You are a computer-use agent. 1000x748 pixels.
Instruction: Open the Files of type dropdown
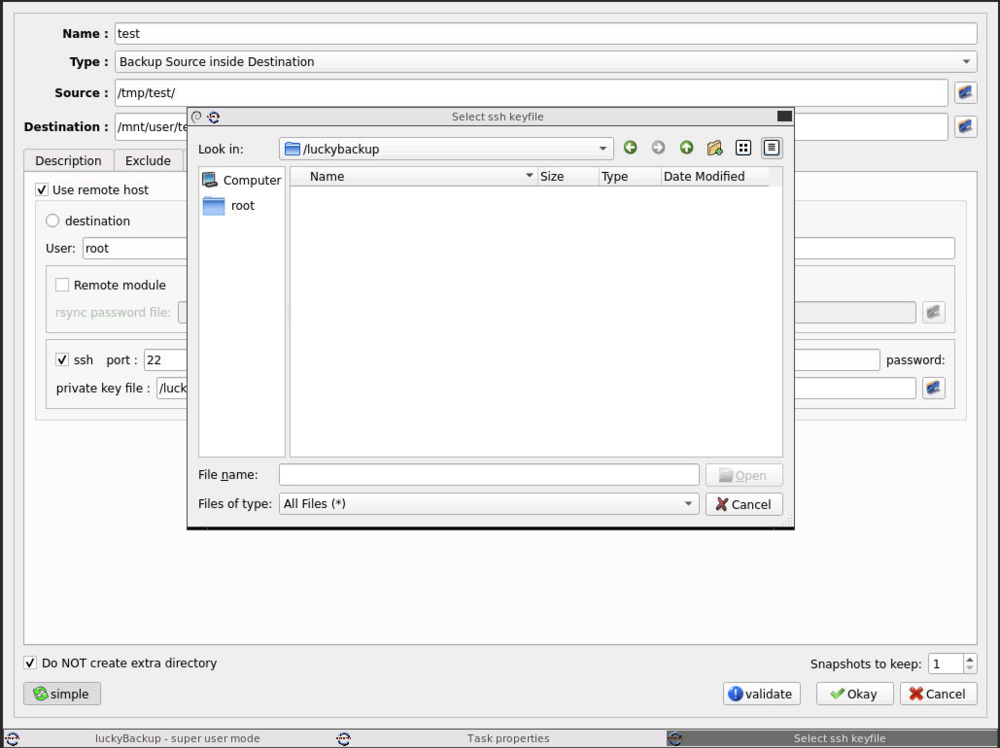(x=489, y=504)
